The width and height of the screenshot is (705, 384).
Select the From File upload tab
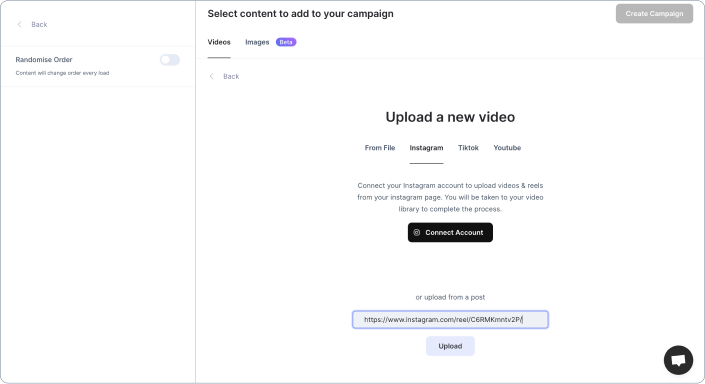[380, 148]
